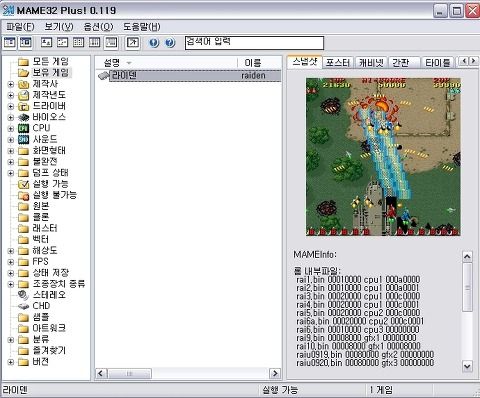Click the 제작년도 calendar folder icon

[23, 95]
